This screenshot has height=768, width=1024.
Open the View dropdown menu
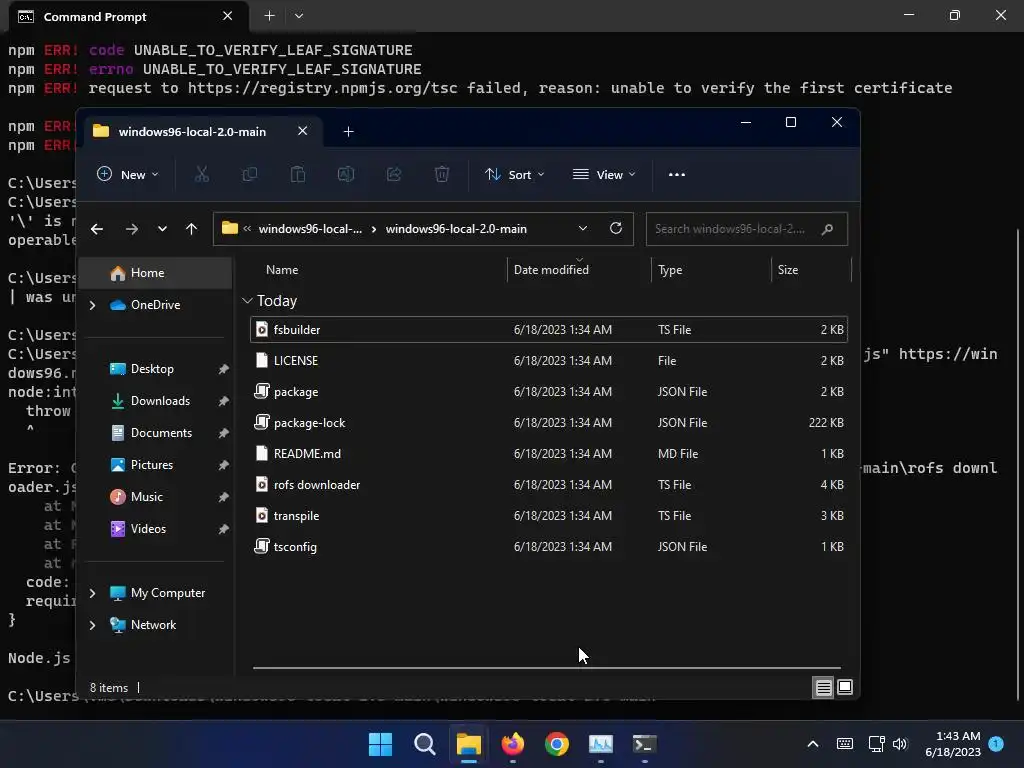pos(604,174)
